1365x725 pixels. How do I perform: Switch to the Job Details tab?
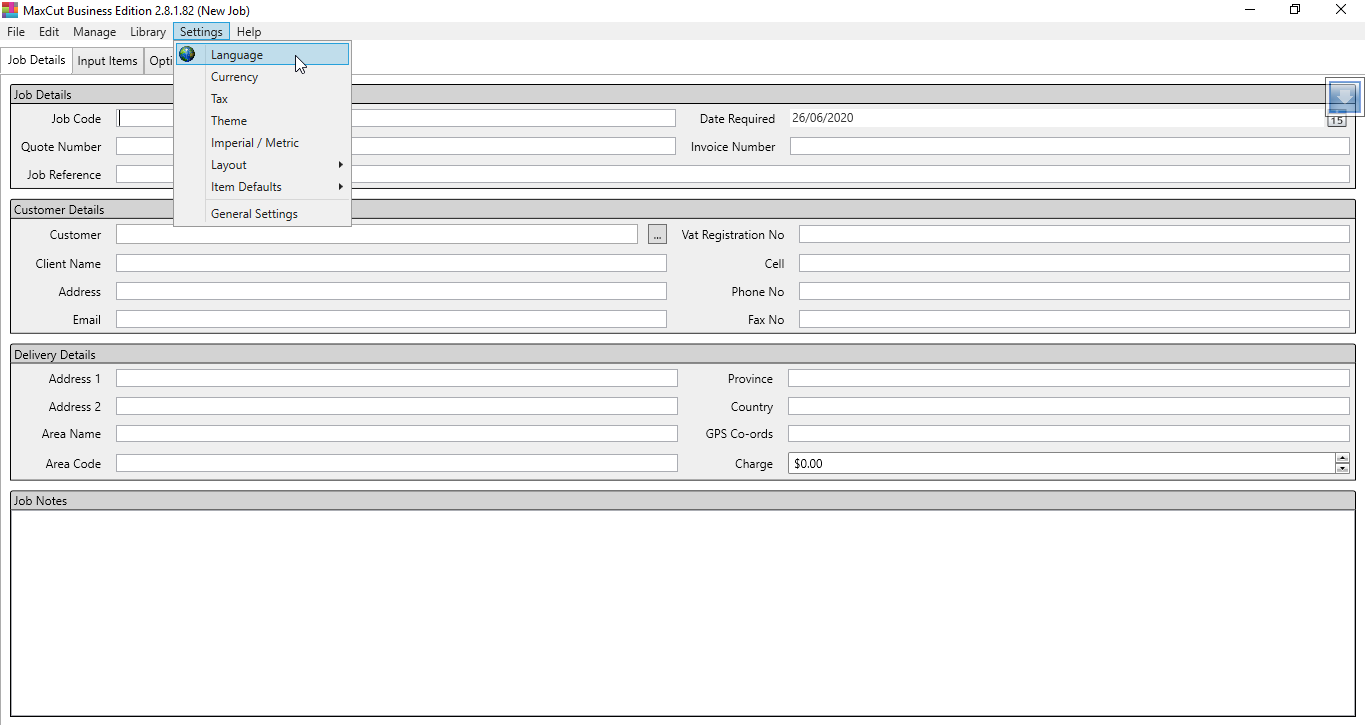point(37,60)
